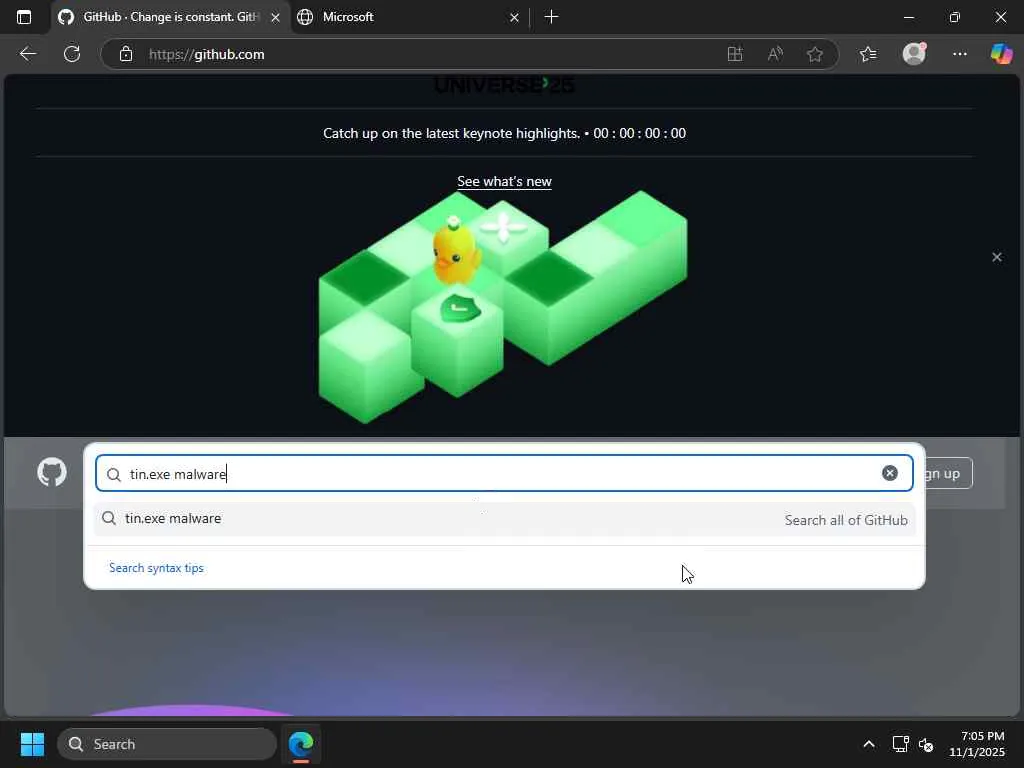Follow the See what's new link
Image resolution: width=1024 pixels, height=768 pixels.
(x=504, y=182)
